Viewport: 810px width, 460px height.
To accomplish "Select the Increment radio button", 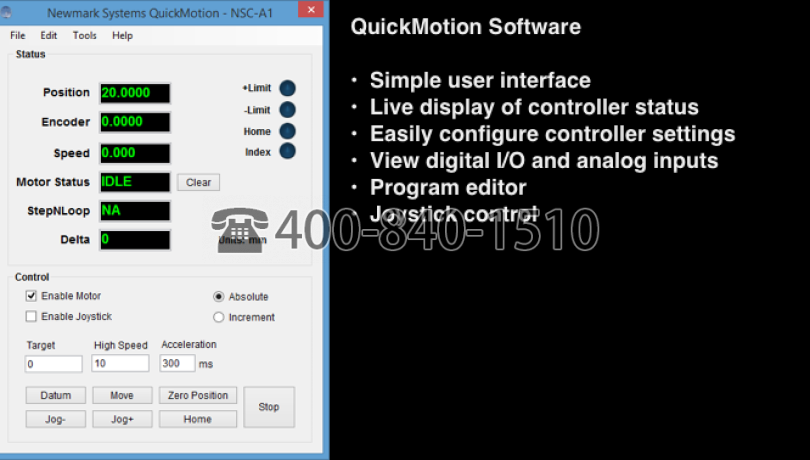I will pyautogui.click(x=219, y=317).
